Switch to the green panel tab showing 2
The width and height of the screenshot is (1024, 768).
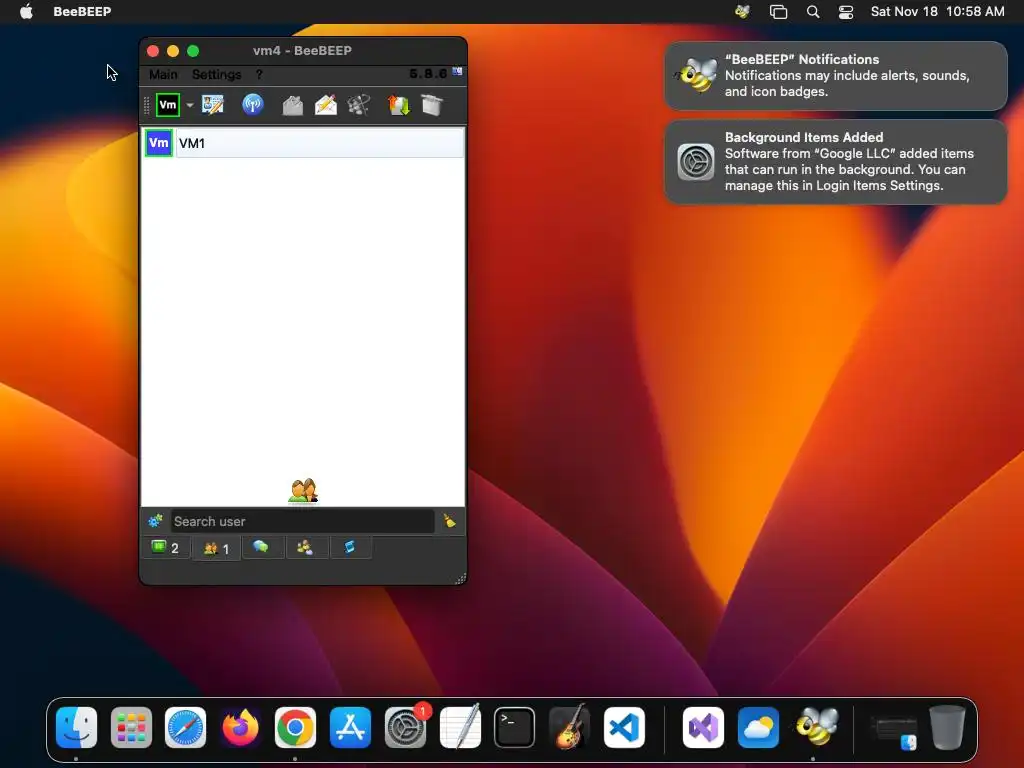166,547
